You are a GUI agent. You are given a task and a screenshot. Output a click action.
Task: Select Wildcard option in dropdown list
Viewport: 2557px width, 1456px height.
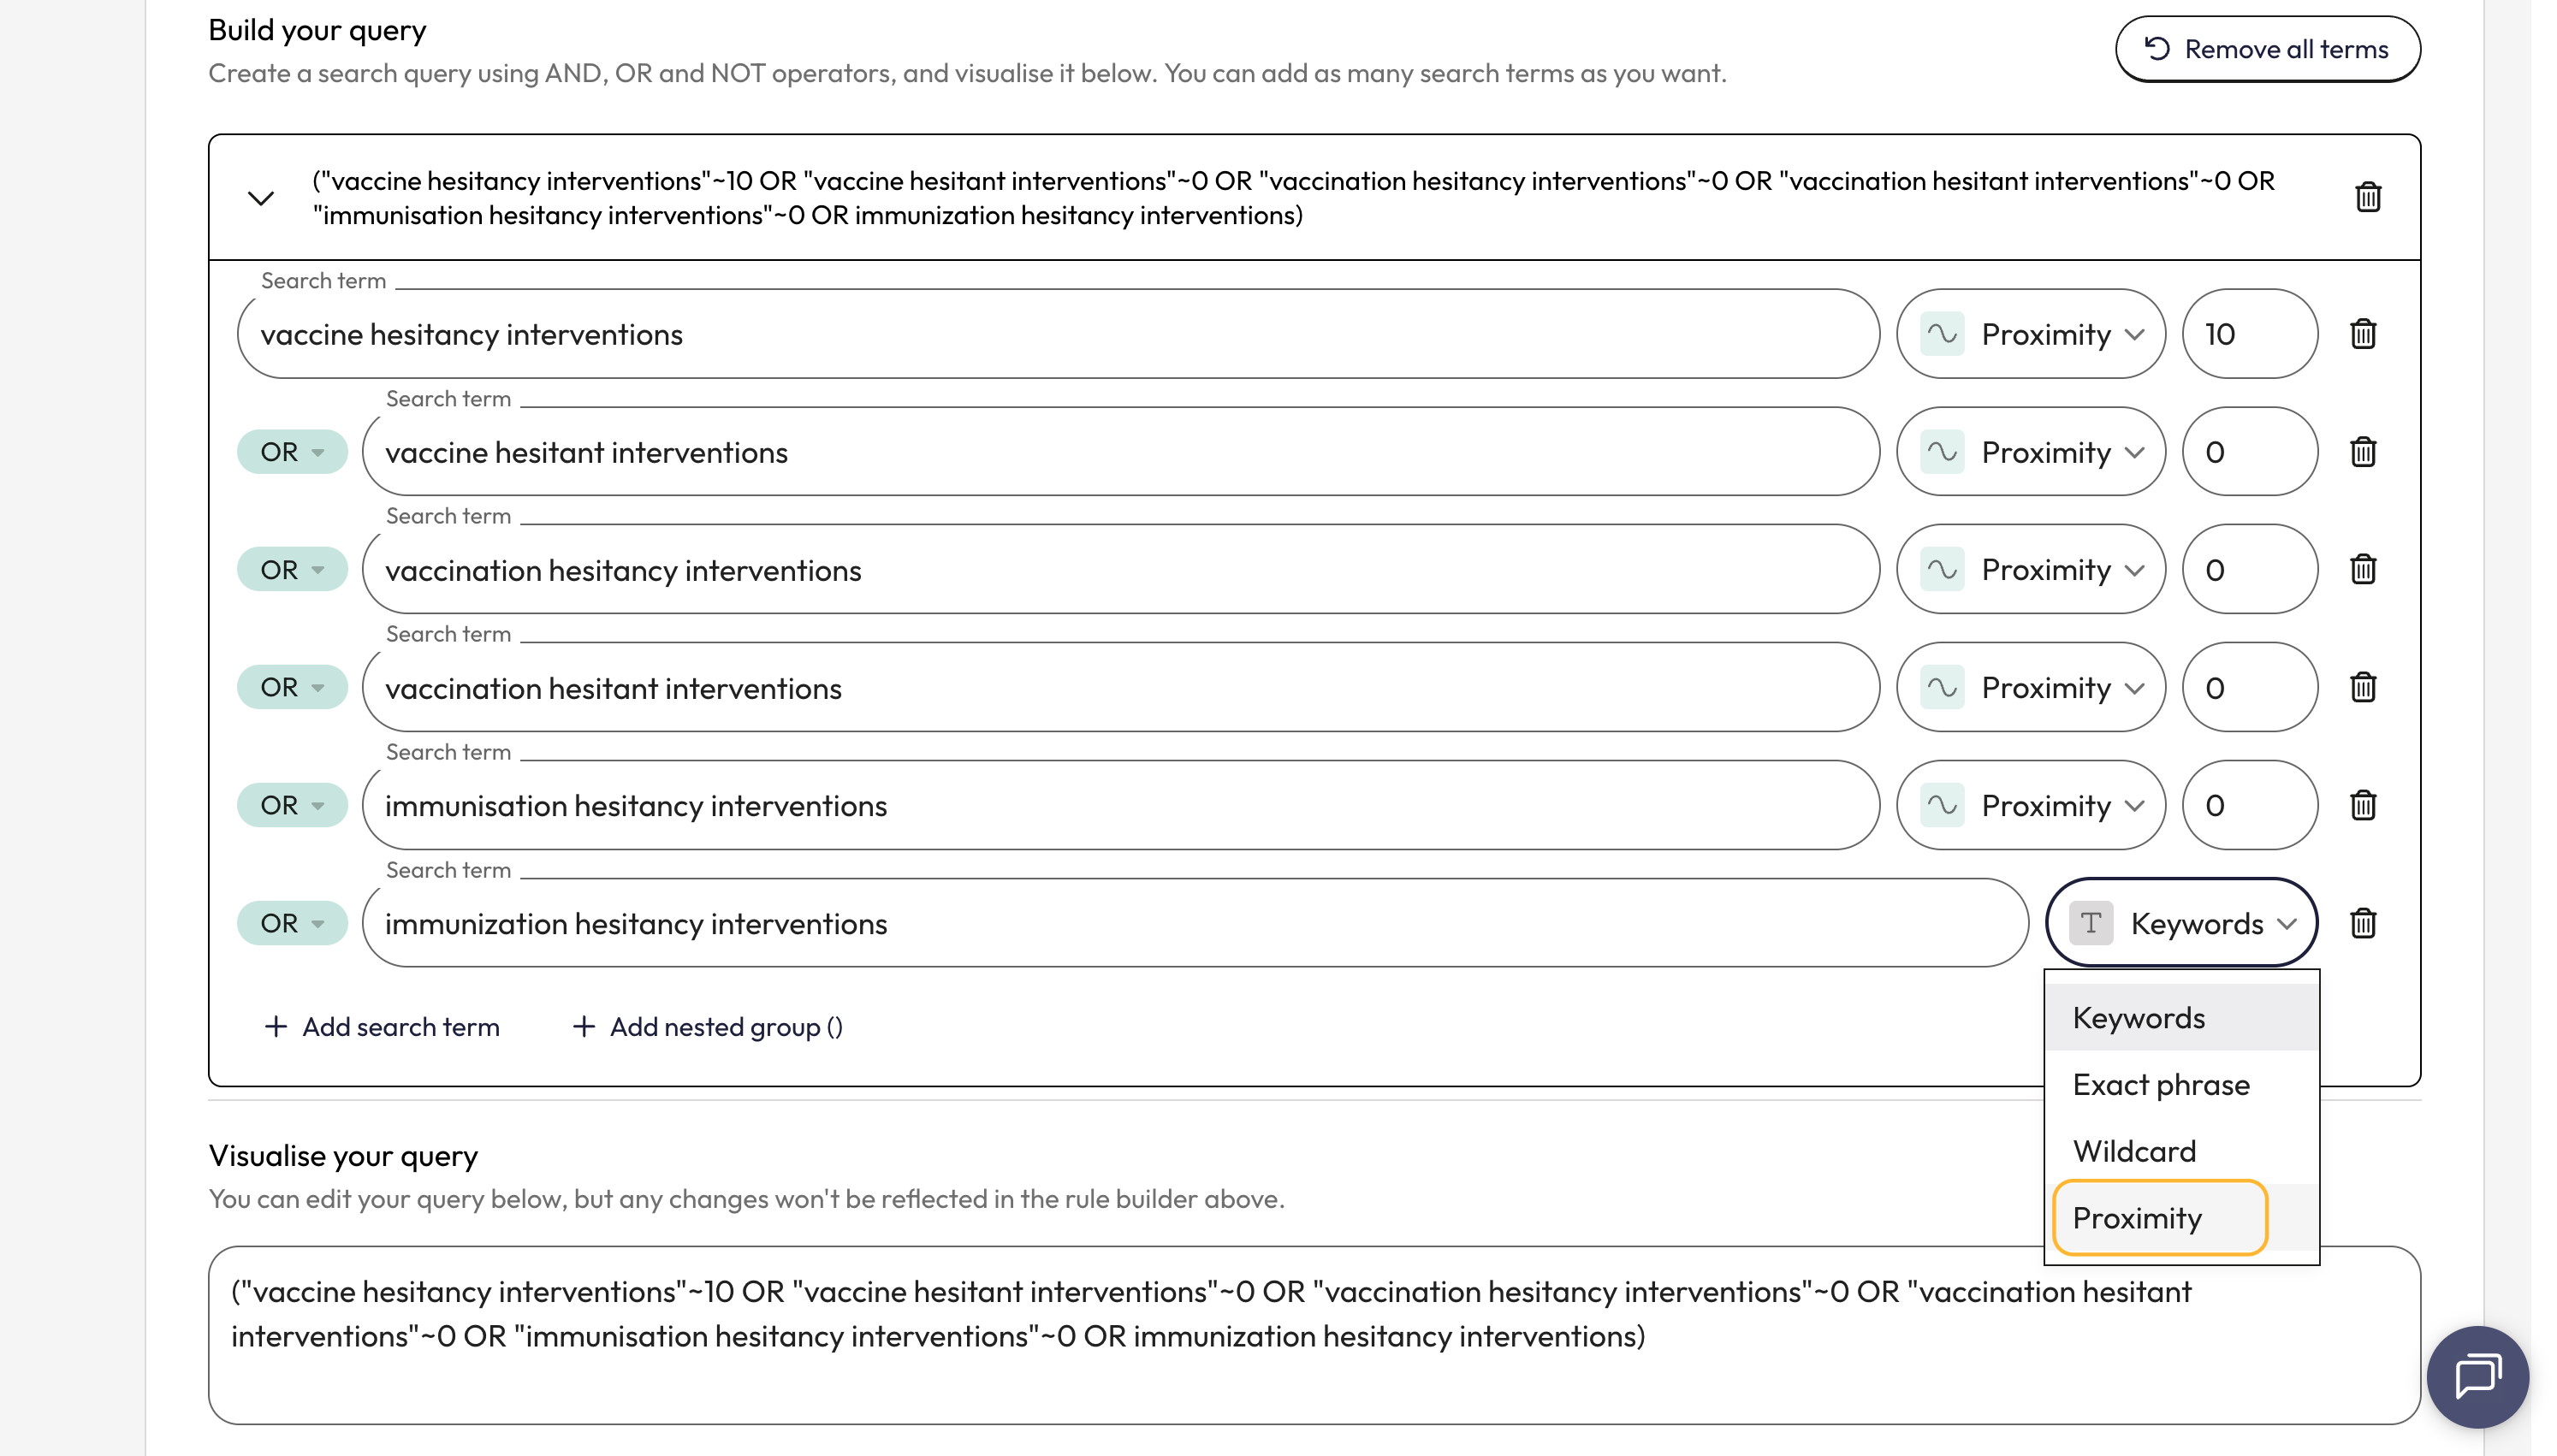pos(2181,1152)
